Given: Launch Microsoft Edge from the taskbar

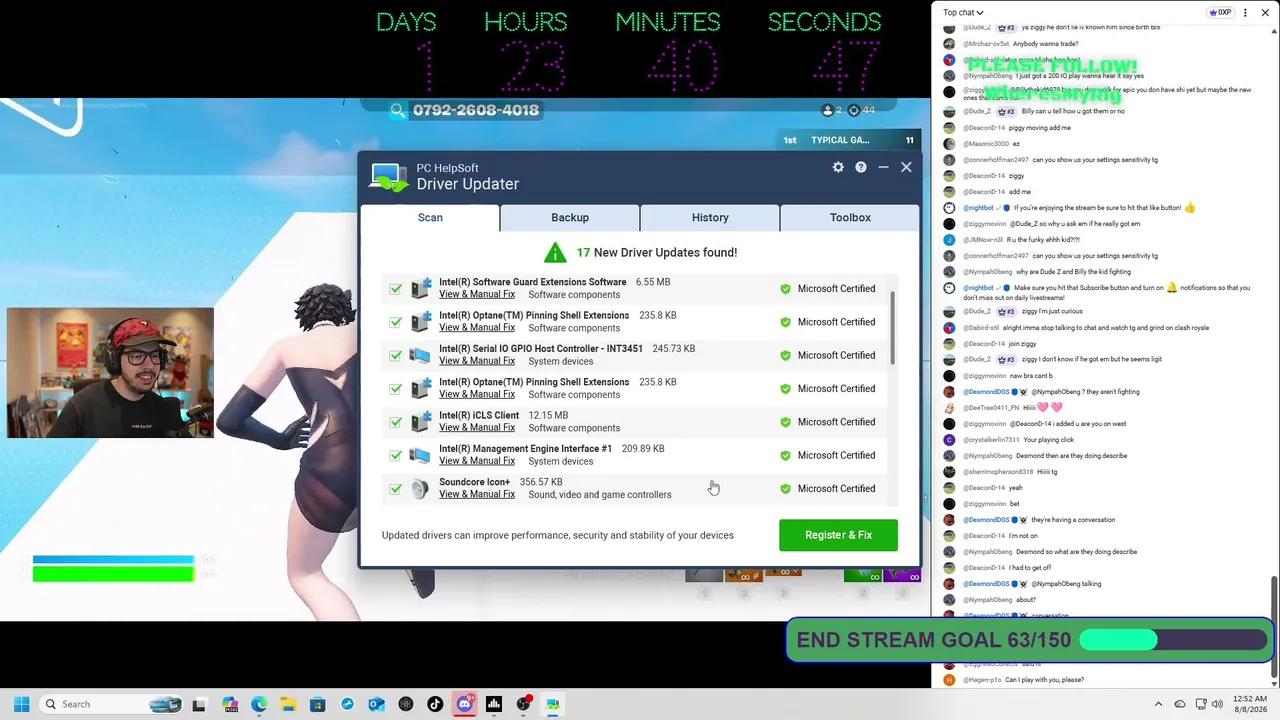Looking at the screenshot, I should 259,704.
